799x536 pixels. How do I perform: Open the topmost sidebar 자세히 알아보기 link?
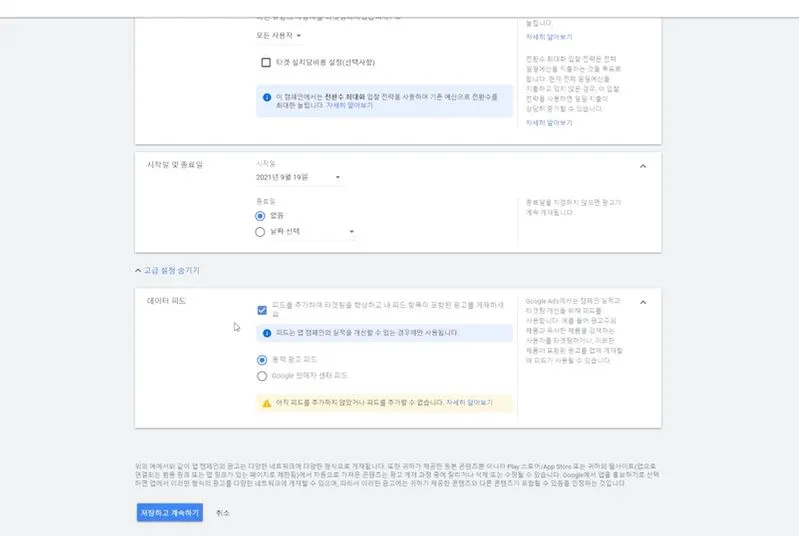coord(549,37)
